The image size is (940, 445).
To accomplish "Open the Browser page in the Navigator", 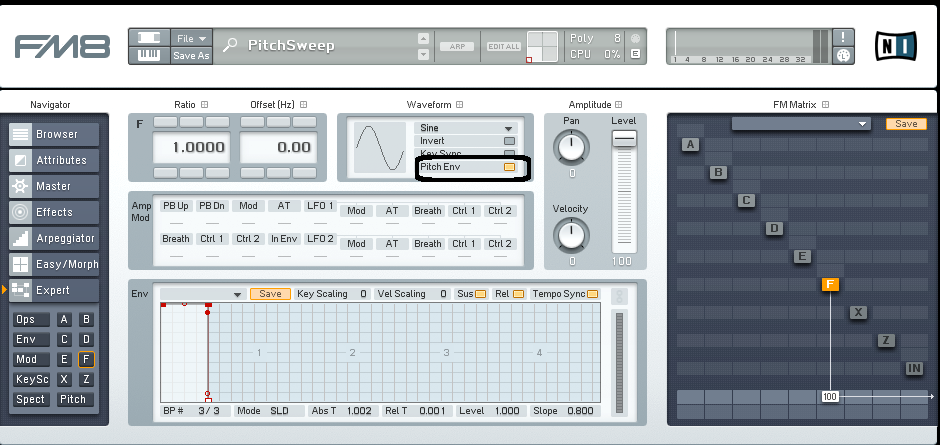I will pos(54,134).
